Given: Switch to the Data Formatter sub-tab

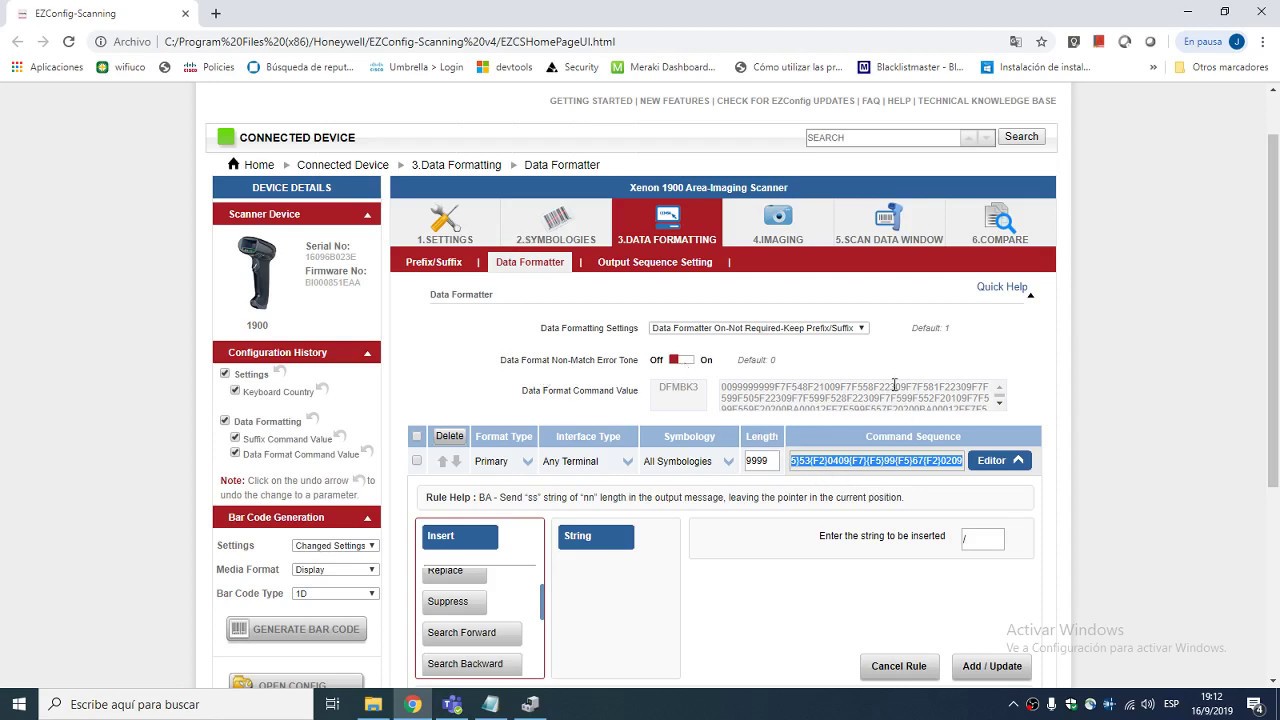Looking at the screenshot, I should tap(530, 262).
